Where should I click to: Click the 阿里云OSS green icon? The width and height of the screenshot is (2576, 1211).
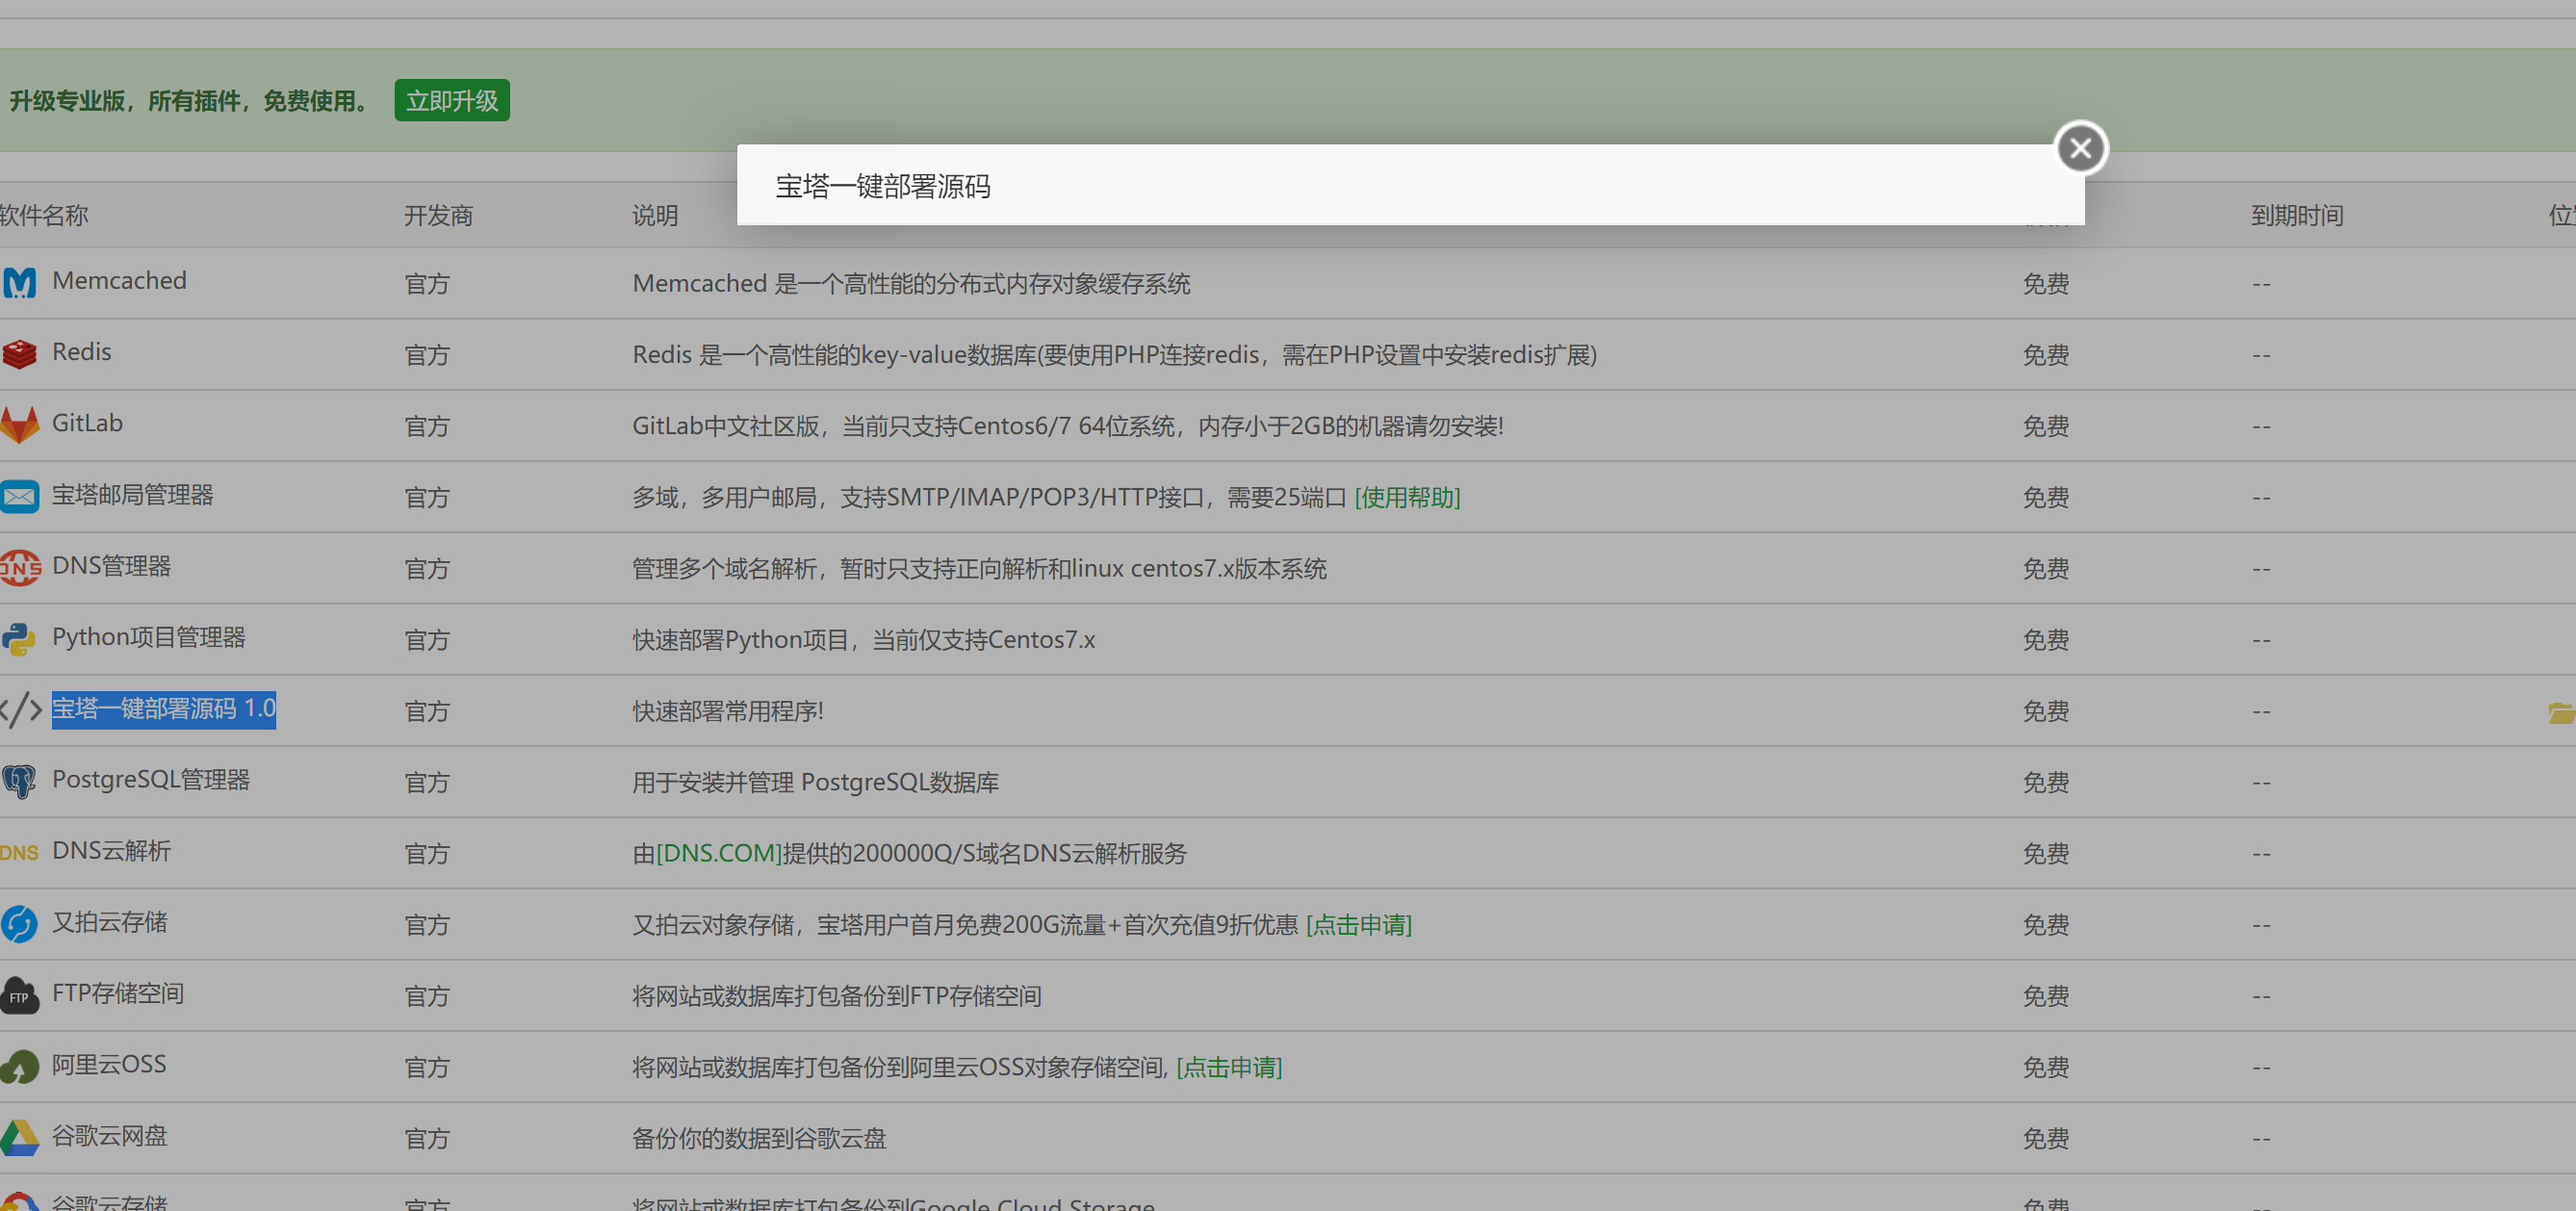click(x=19, y=1067)
